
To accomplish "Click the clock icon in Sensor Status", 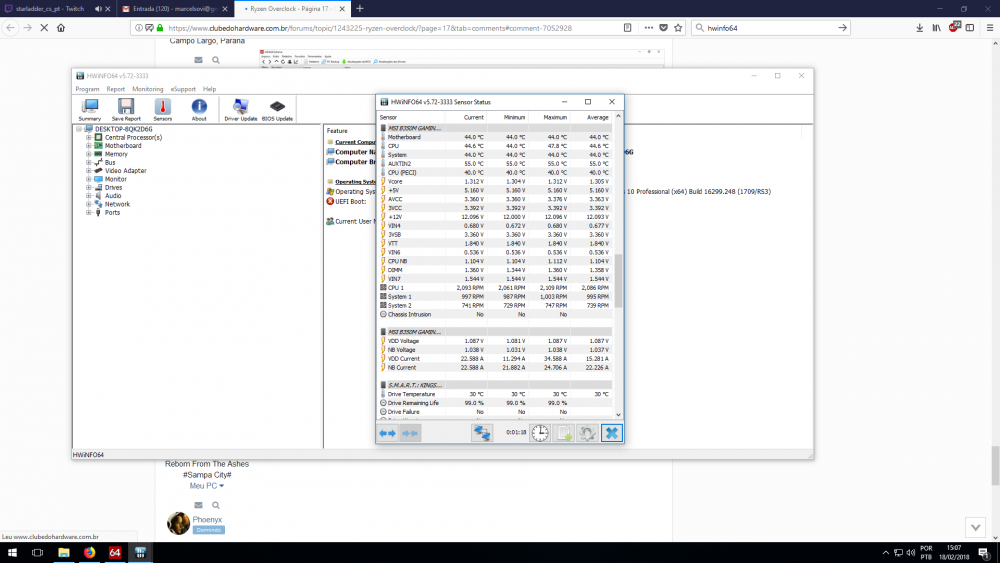I will pos(540,432).
